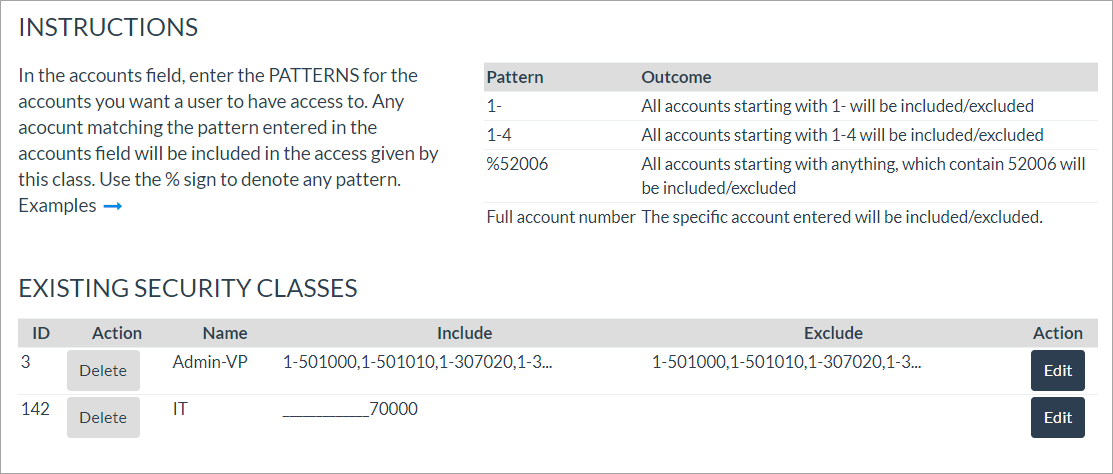
Task: Select the Admin-VP name cell
Action: pos(210,362)
